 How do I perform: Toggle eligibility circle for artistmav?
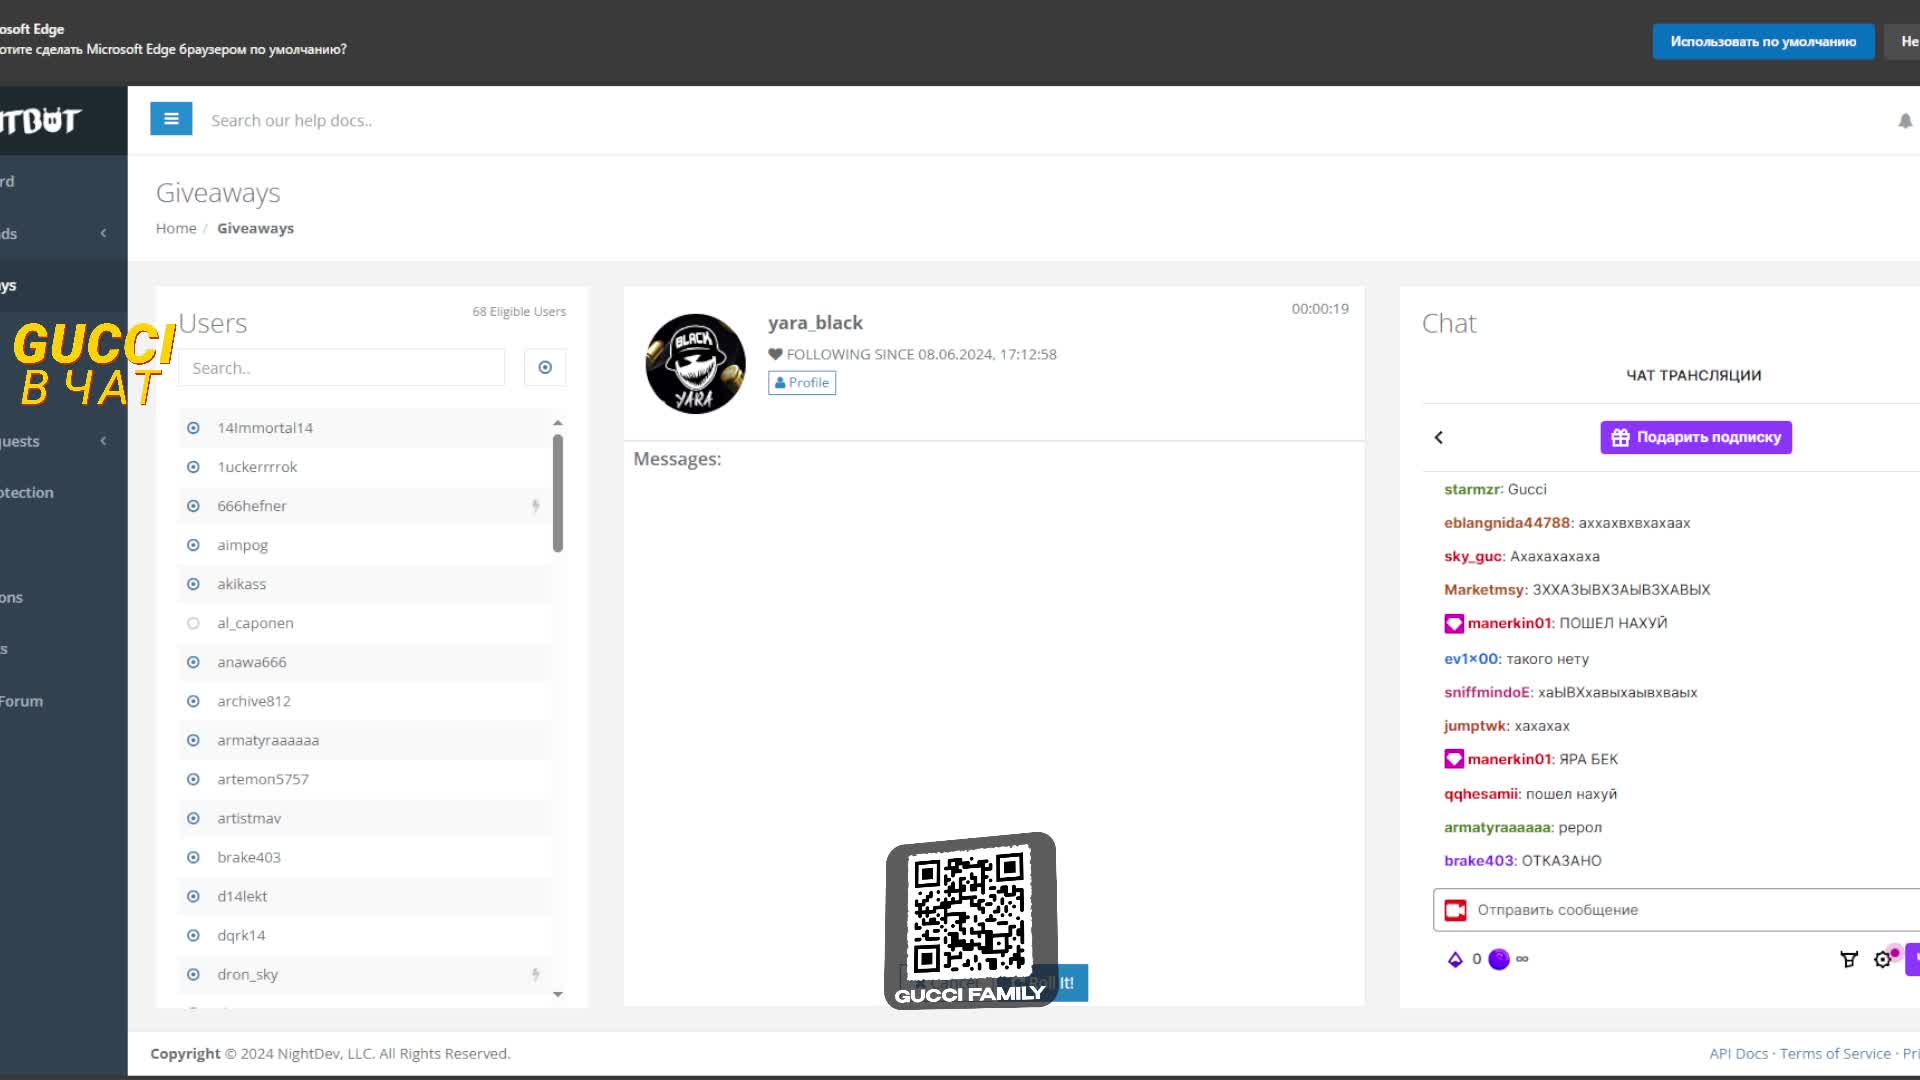click(x=193, y=818)
